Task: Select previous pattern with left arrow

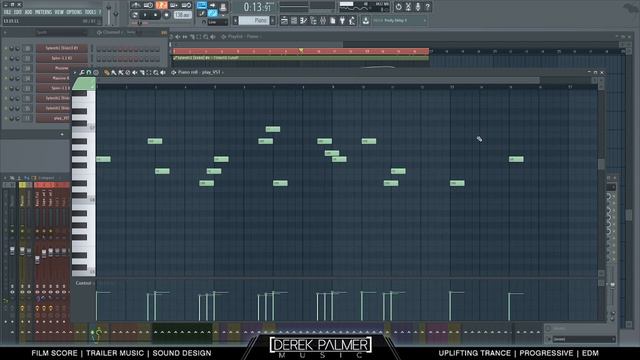Action: pos(236,20)
